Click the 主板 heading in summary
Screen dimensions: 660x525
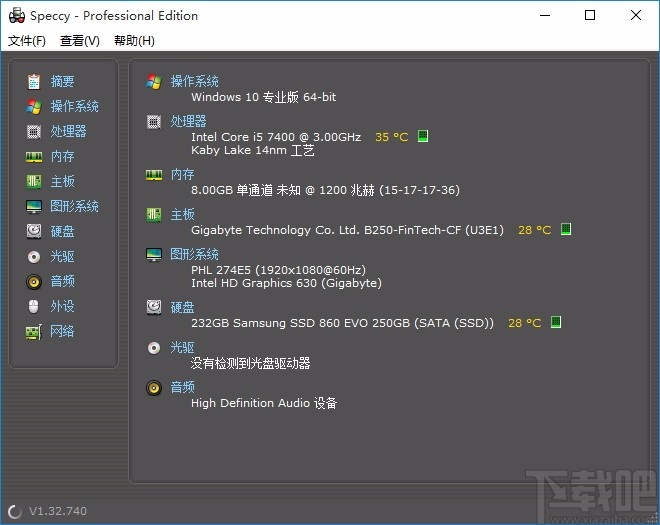point(182,215)
